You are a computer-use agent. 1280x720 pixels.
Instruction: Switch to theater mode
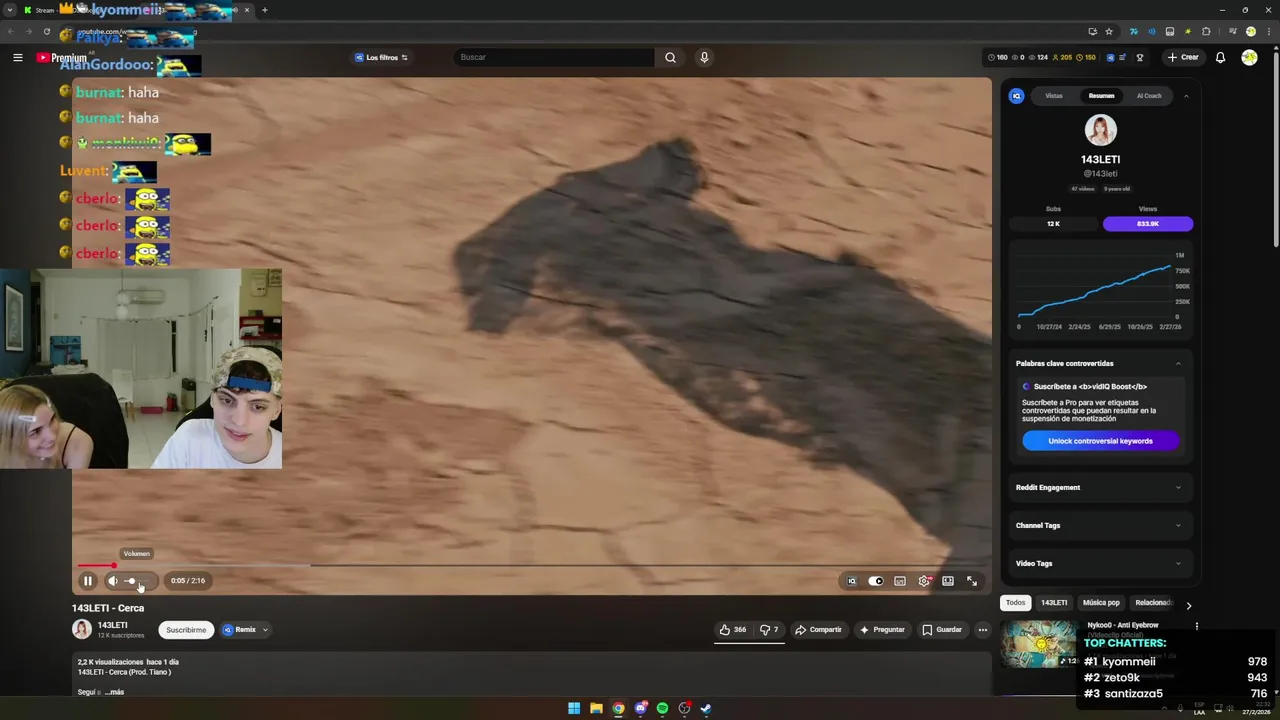click(948, 581)
